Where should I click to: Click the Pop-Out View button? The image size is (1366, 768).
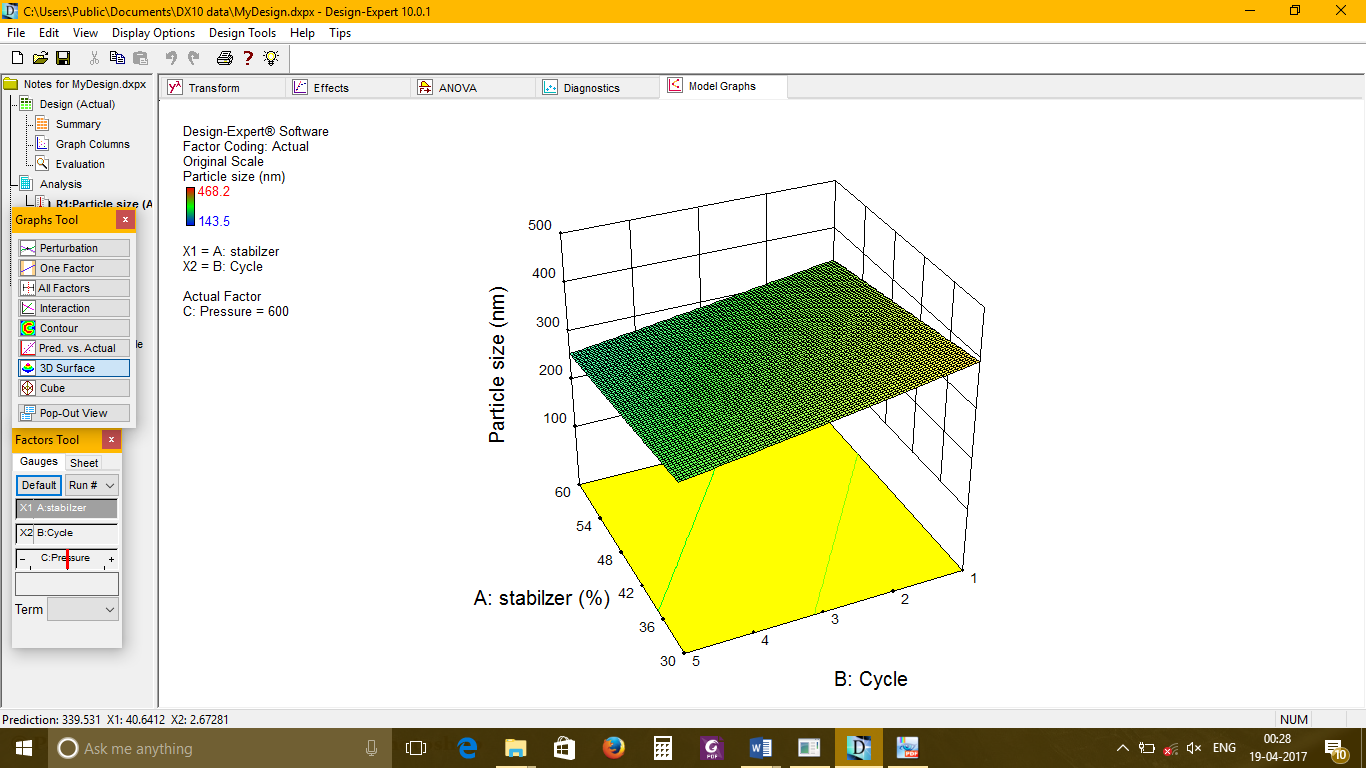click(x=73, y=413)
